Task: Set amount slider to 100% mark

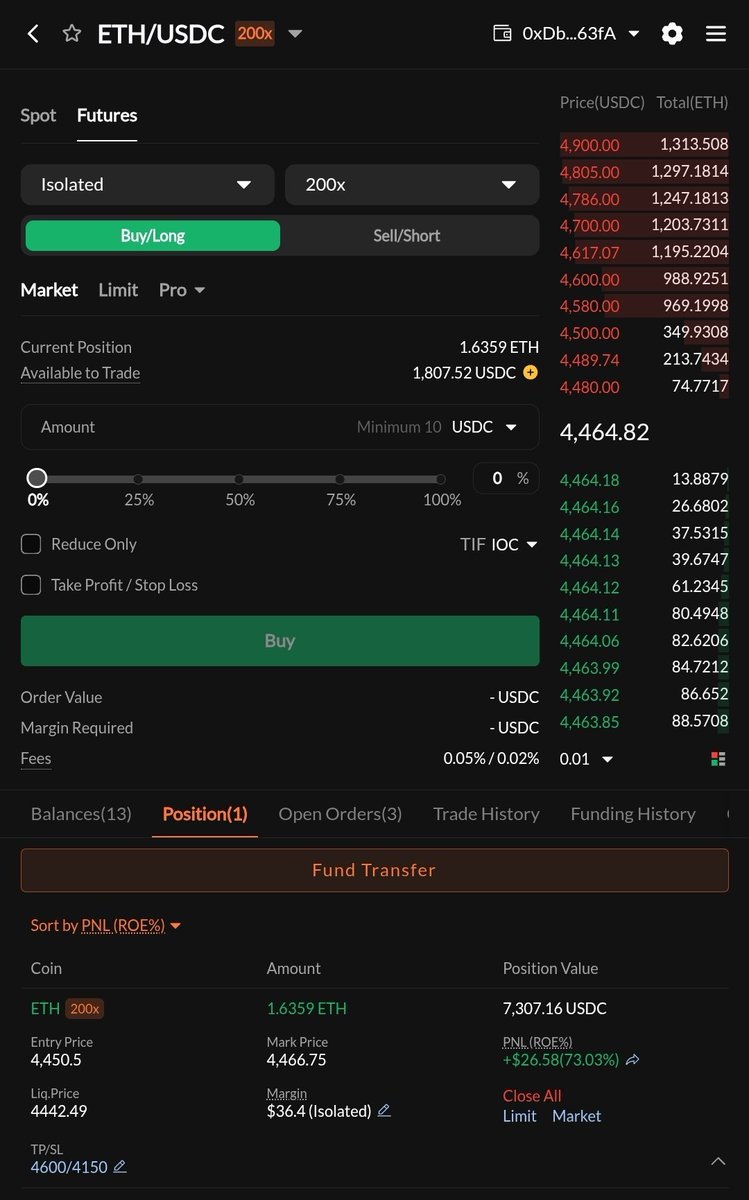Action: [441, 479]
